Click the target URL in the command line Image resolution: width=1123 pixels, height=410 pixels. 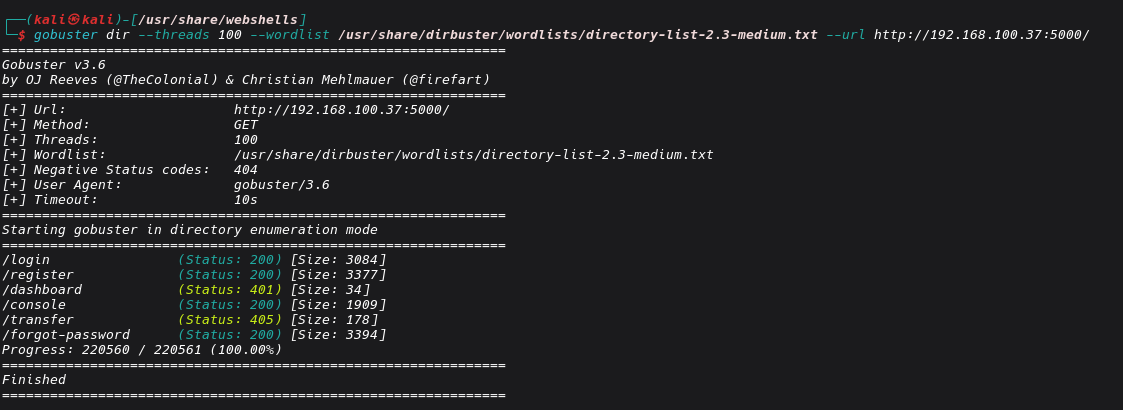(x=981, y=35)
